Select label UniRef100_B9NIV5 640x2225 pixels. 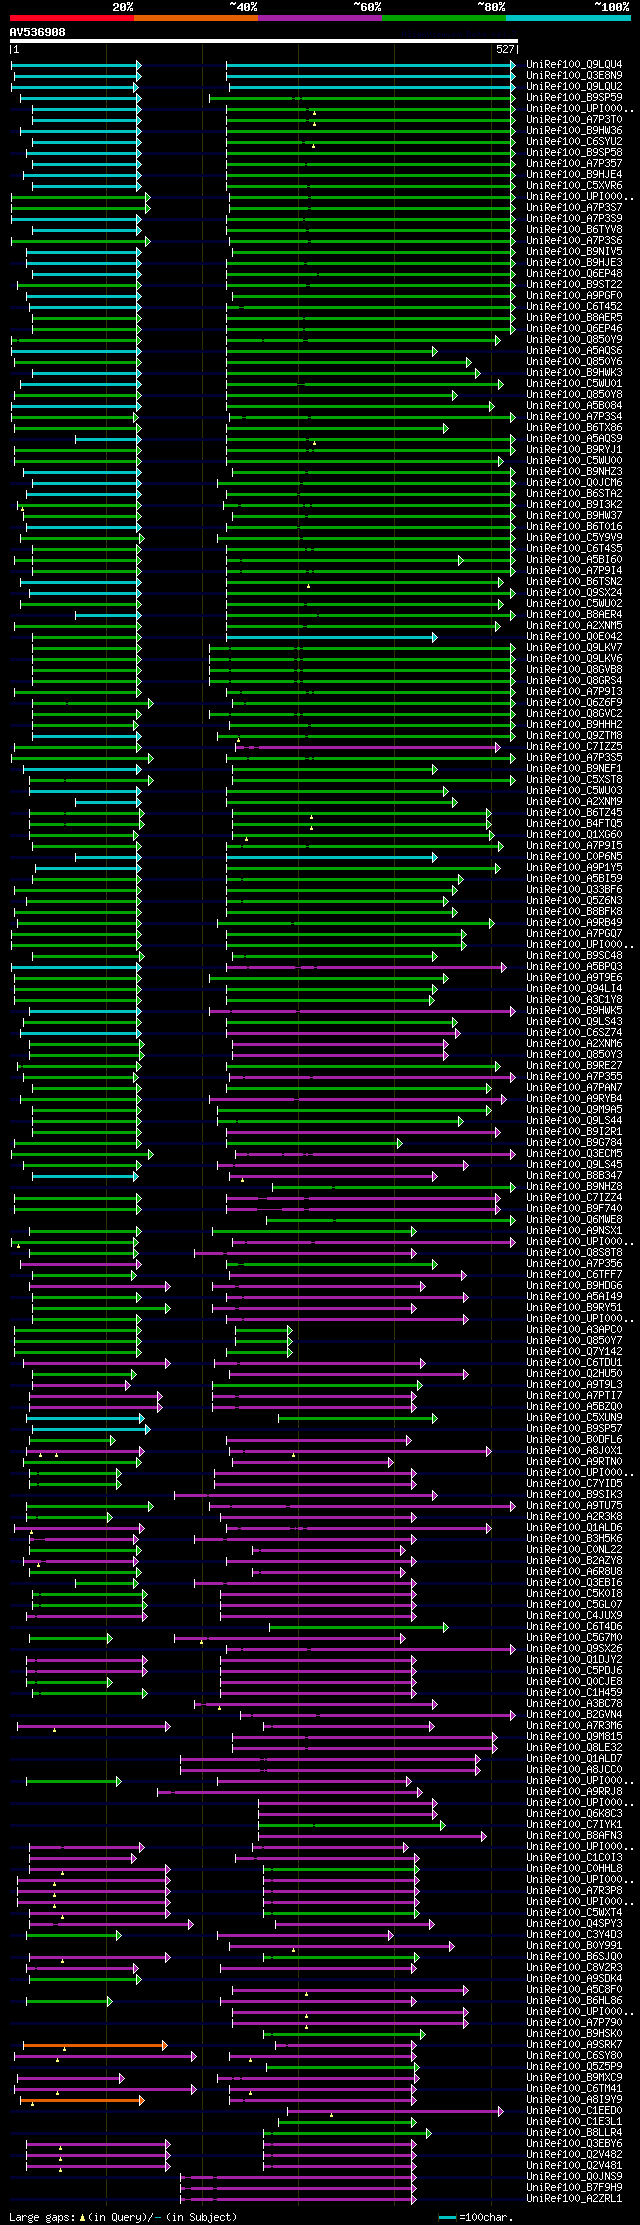(x=574, y=252)
